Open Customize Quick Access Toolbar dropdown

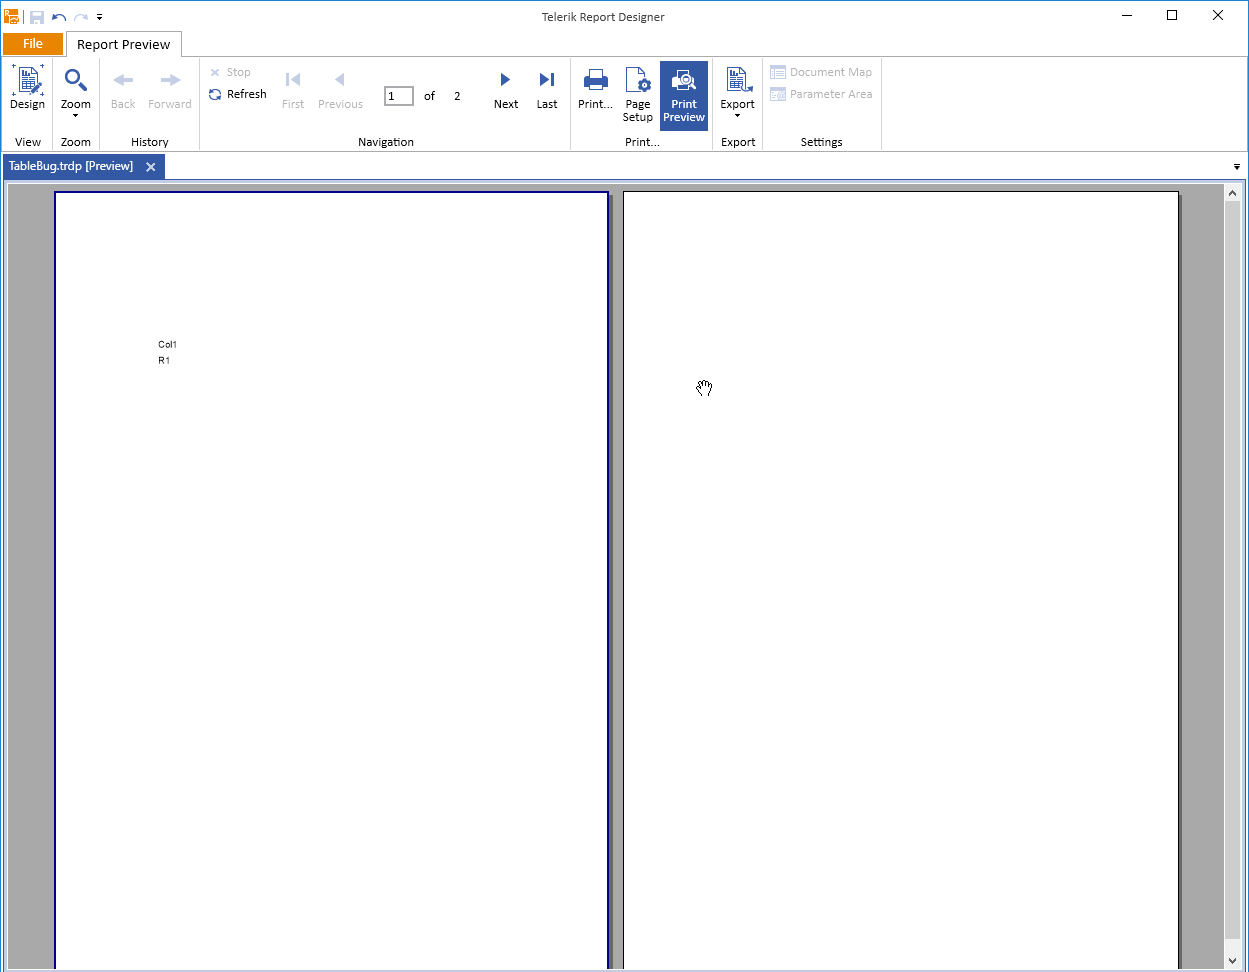click(100, 17)
